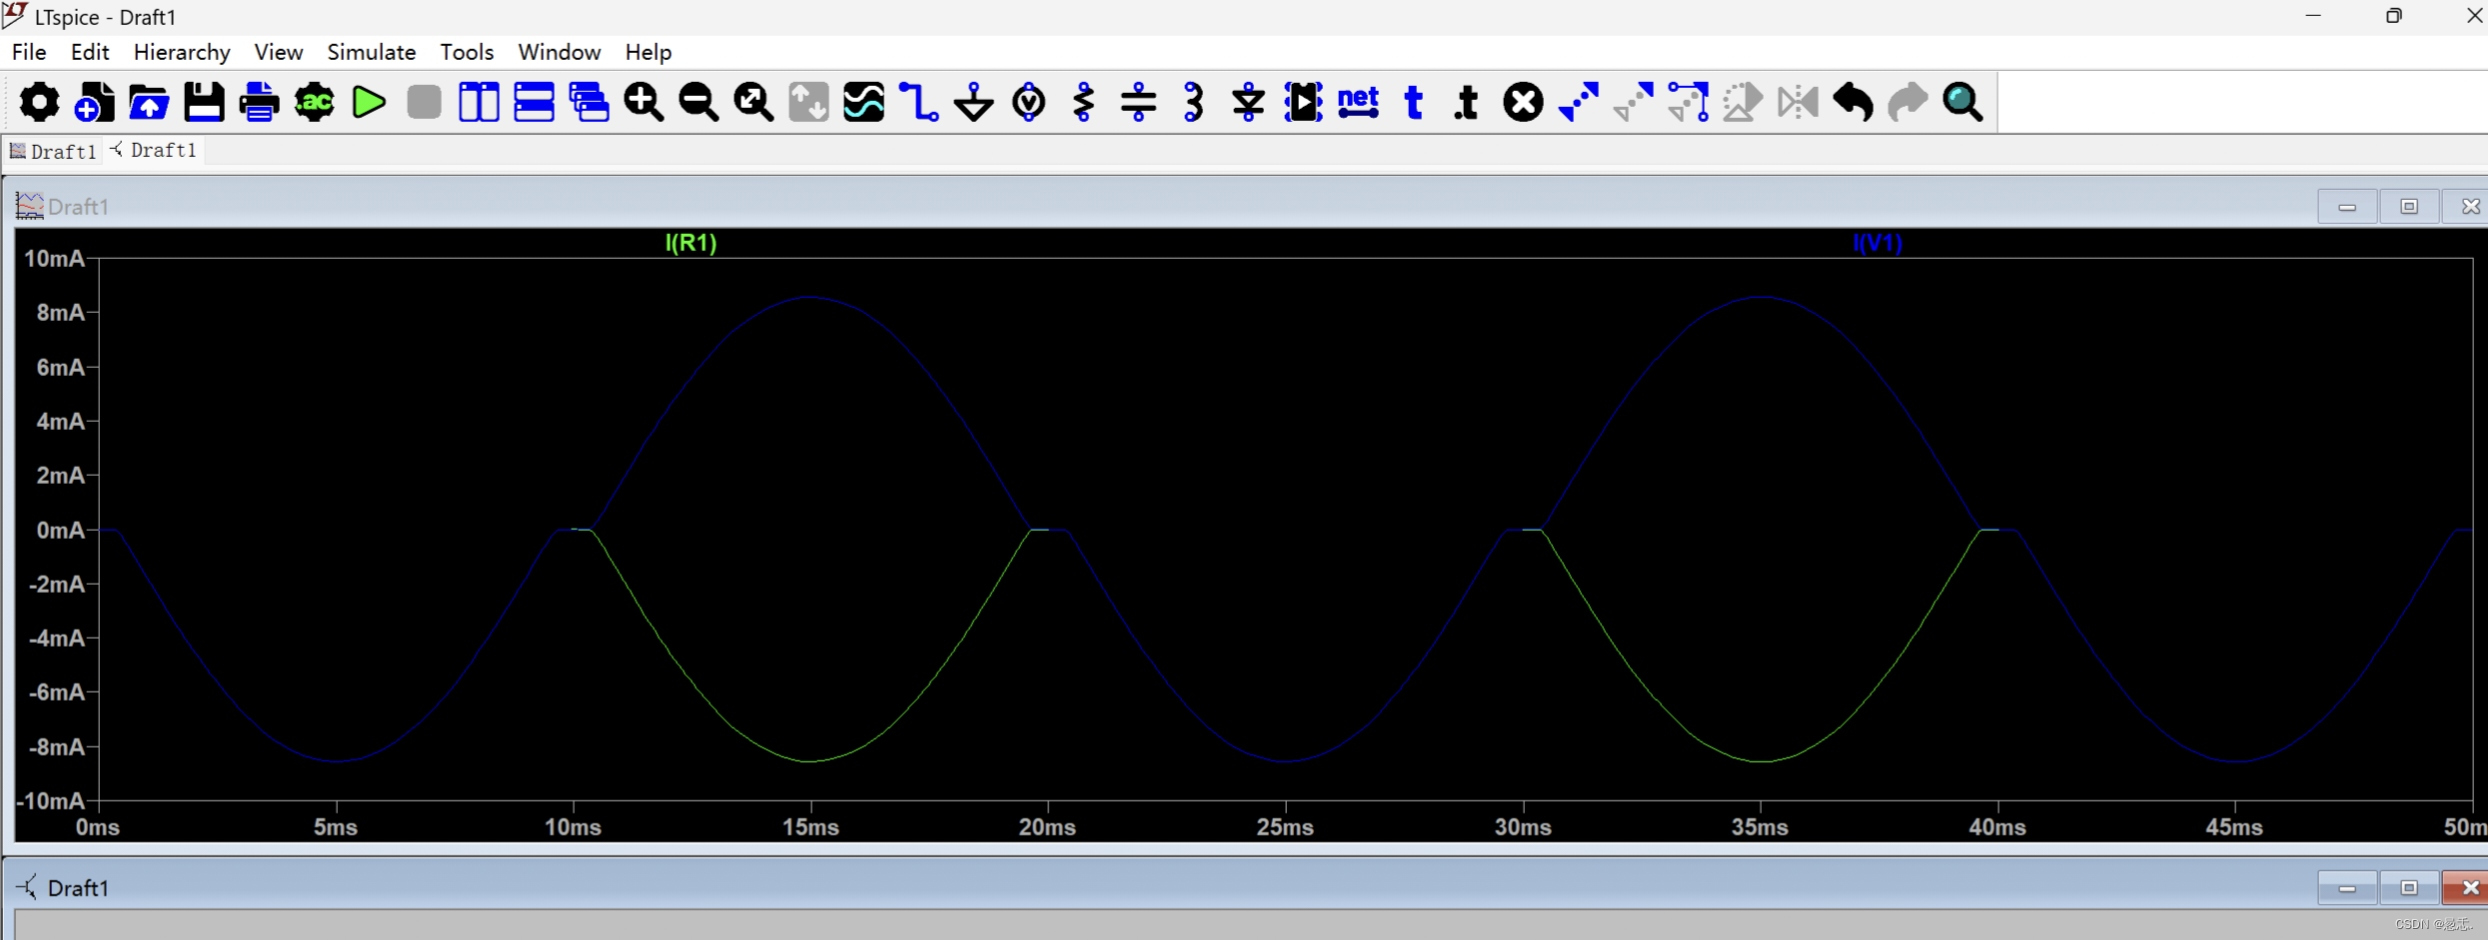This screenshot has width=2488, height=940.
Task: Switch to the Draft1 schematic tab
Action: [x=154, y=150]
